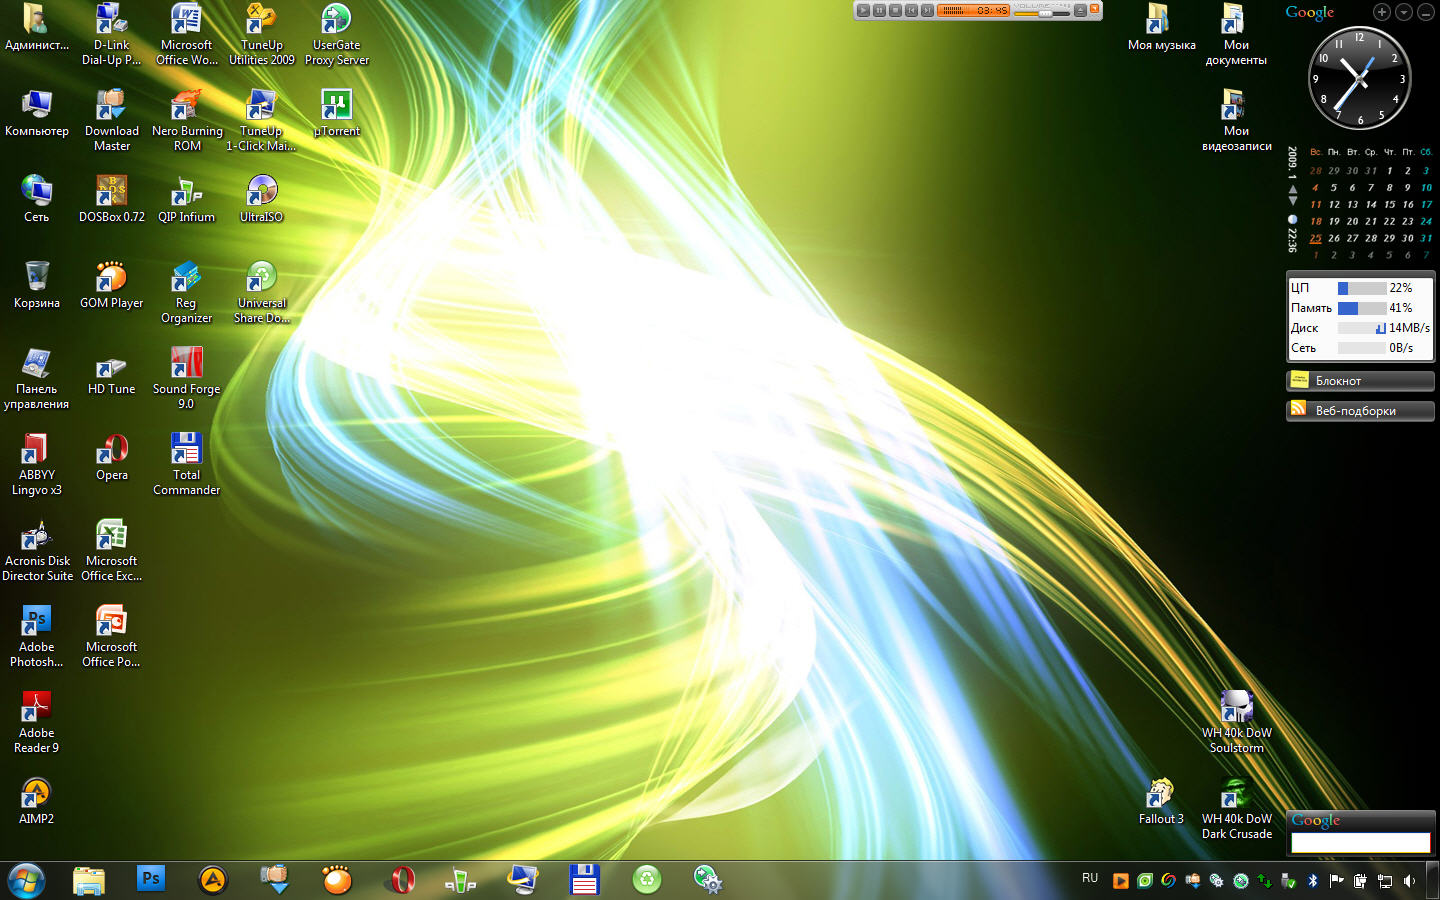The width and height of the screenshot is (1440, 900).
Task: Select the GOM Player desktop icon
Action: tap(111, 284)
